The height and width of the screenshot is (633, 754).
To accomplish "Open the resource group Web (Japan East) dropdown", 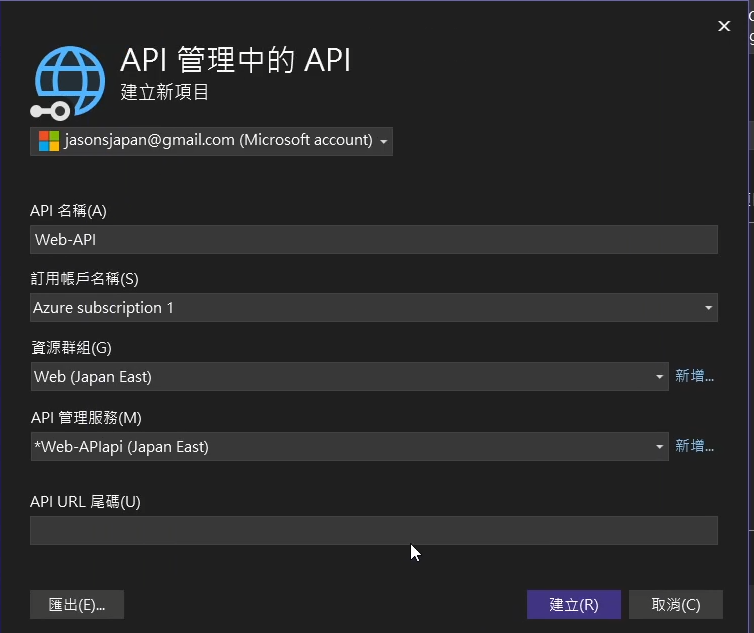I will click(350, 377).
